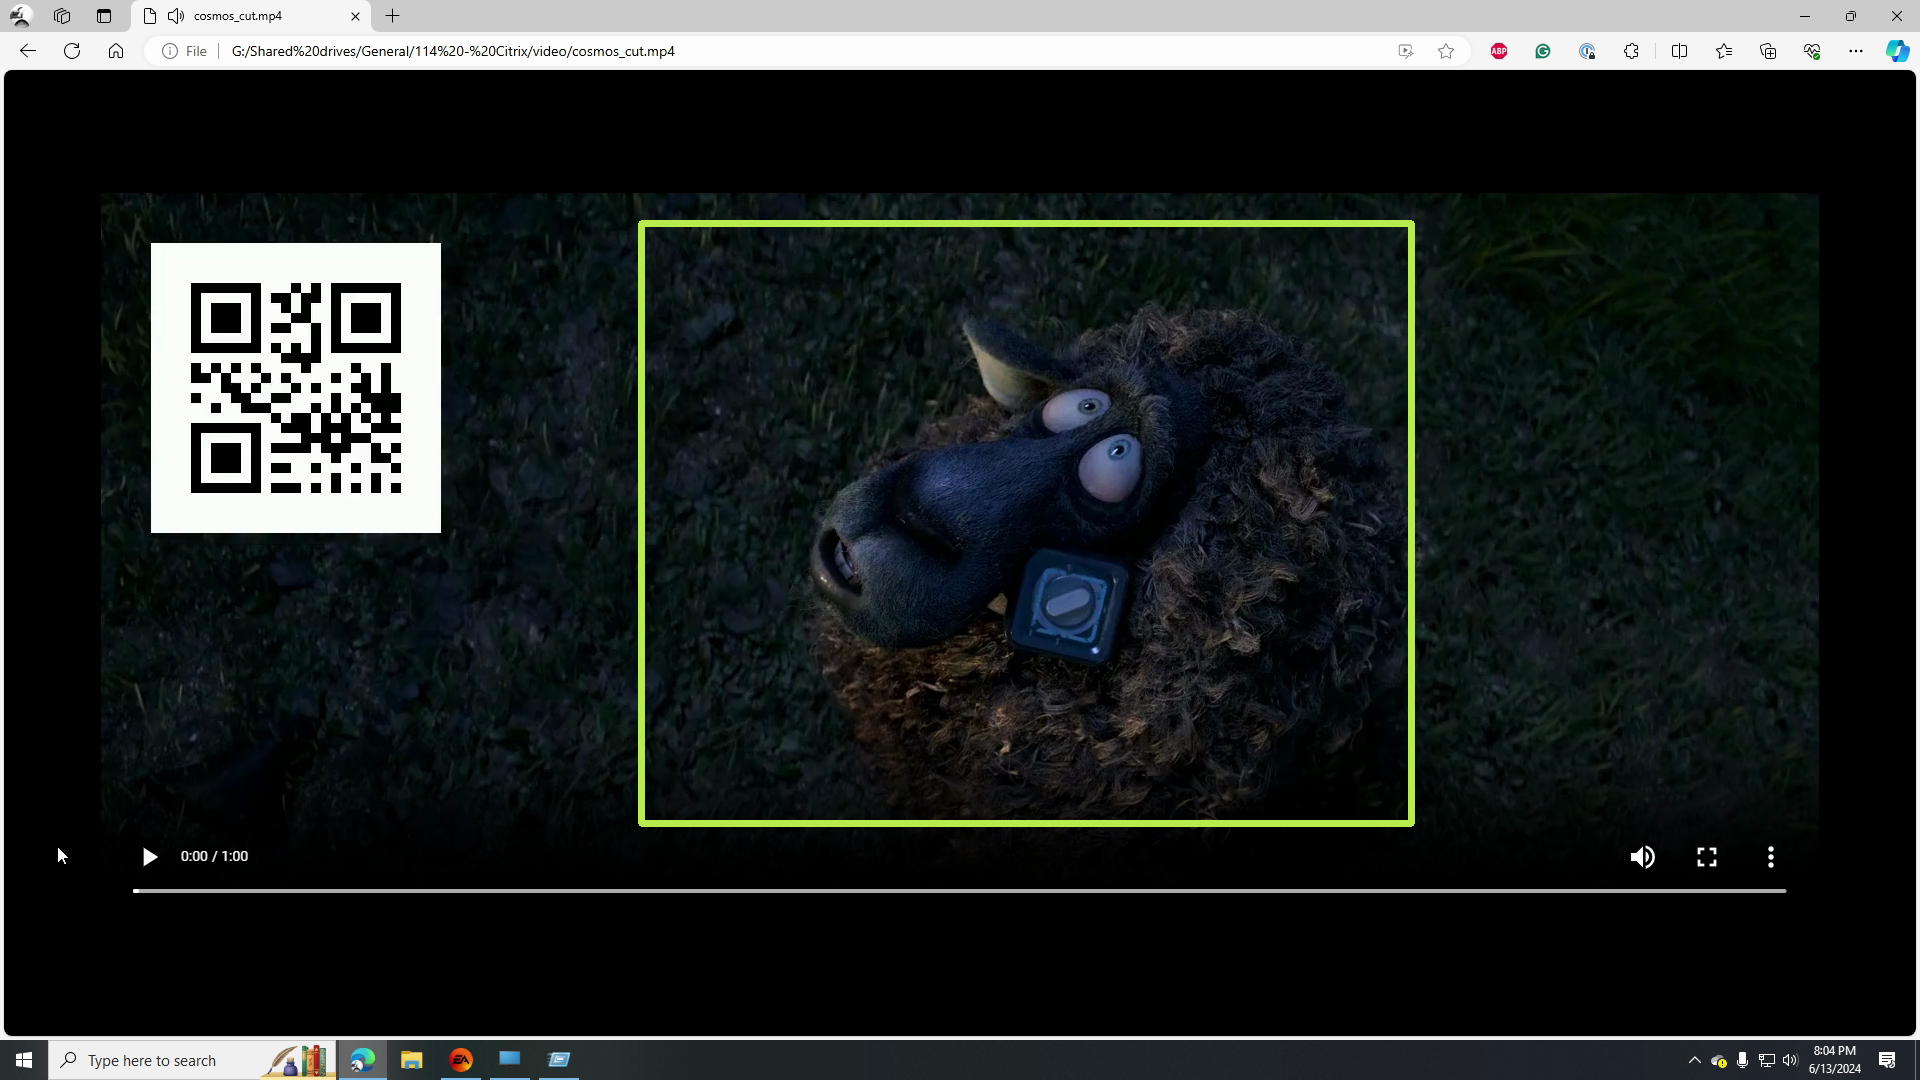Open Settings and more menu
The width and height of the screenshot is (1920, 1080).
point(1856,51)
